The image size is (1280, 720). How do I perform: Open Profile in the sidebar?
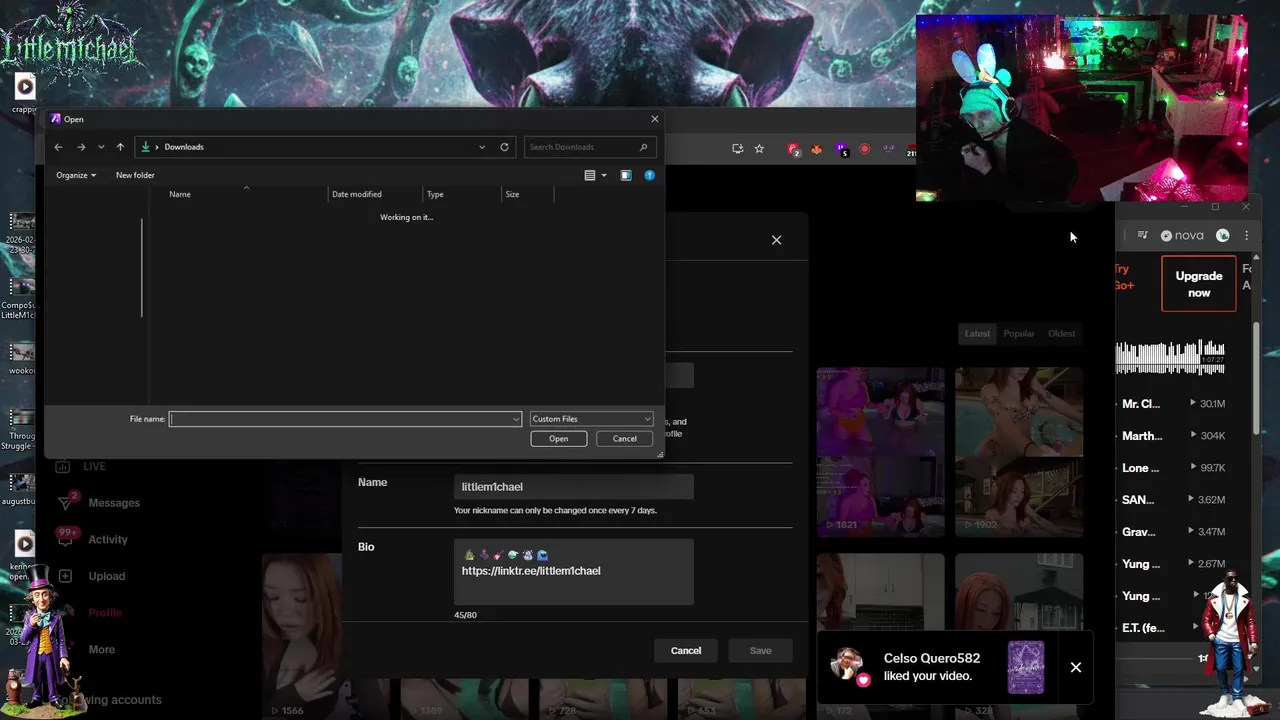click(x=104, y=613)
